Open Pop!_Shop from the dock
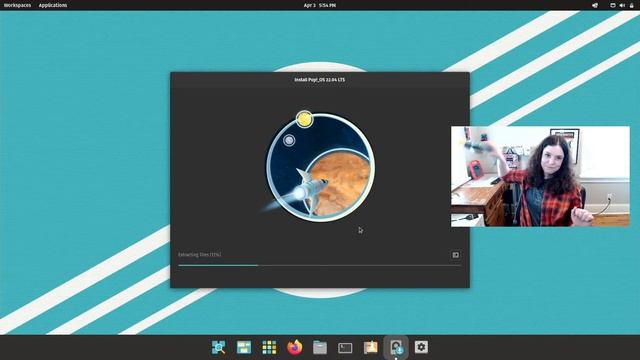The width and height of the screenshot is (640, 360). point(371,347)
